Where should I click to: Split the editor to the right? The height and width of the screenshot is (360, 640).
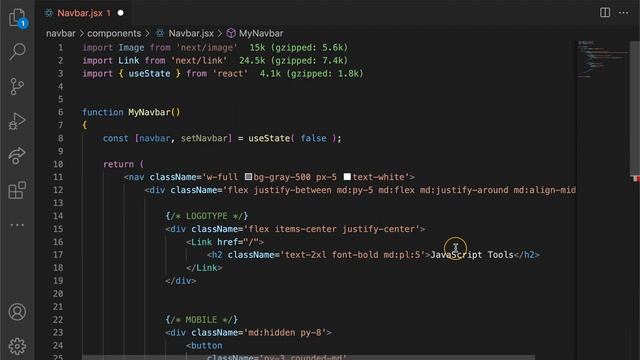pos(605,13)
